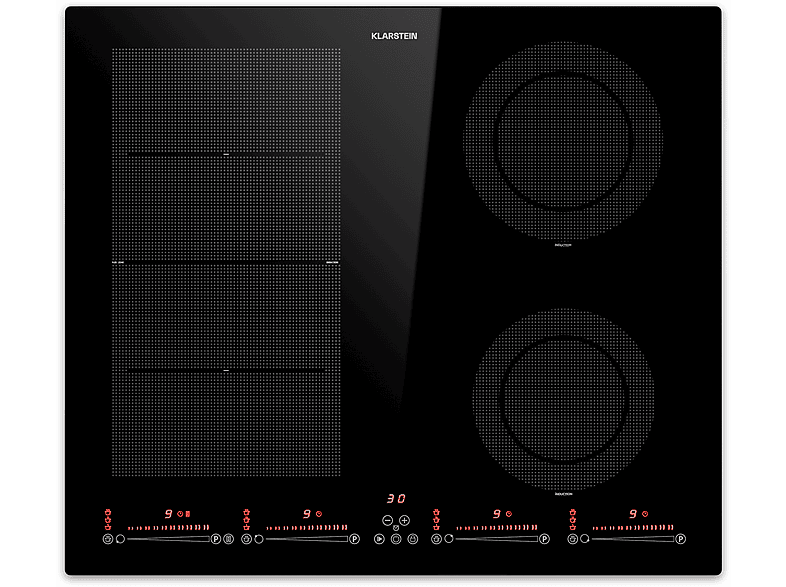Screen dimensions: 786x587
Task: Tap the P boost key of second-left zone
Action: click(x=354, y=539)
